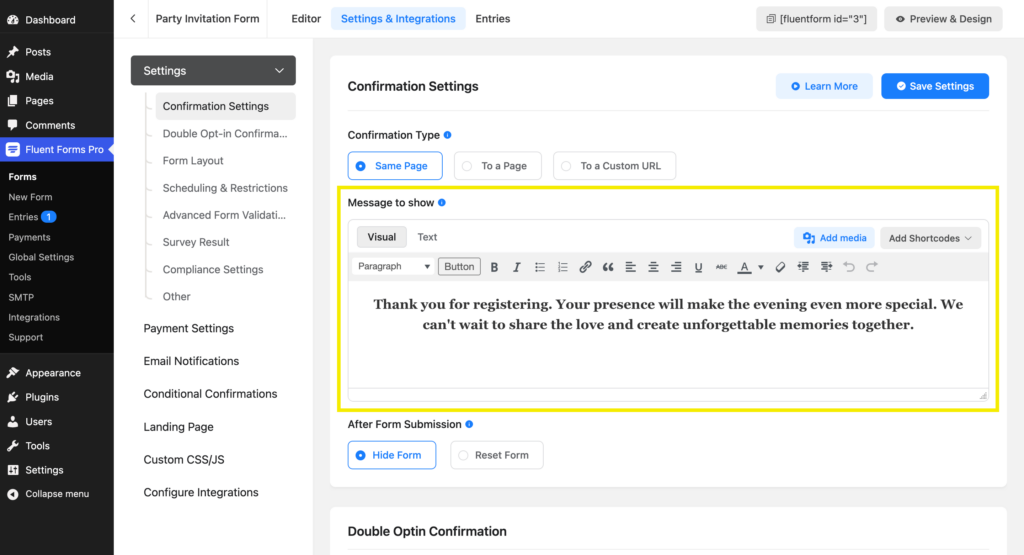Viewport: 1024px width, 555px height.
Task: Click Add media button
Action: (x=834, y=238)
